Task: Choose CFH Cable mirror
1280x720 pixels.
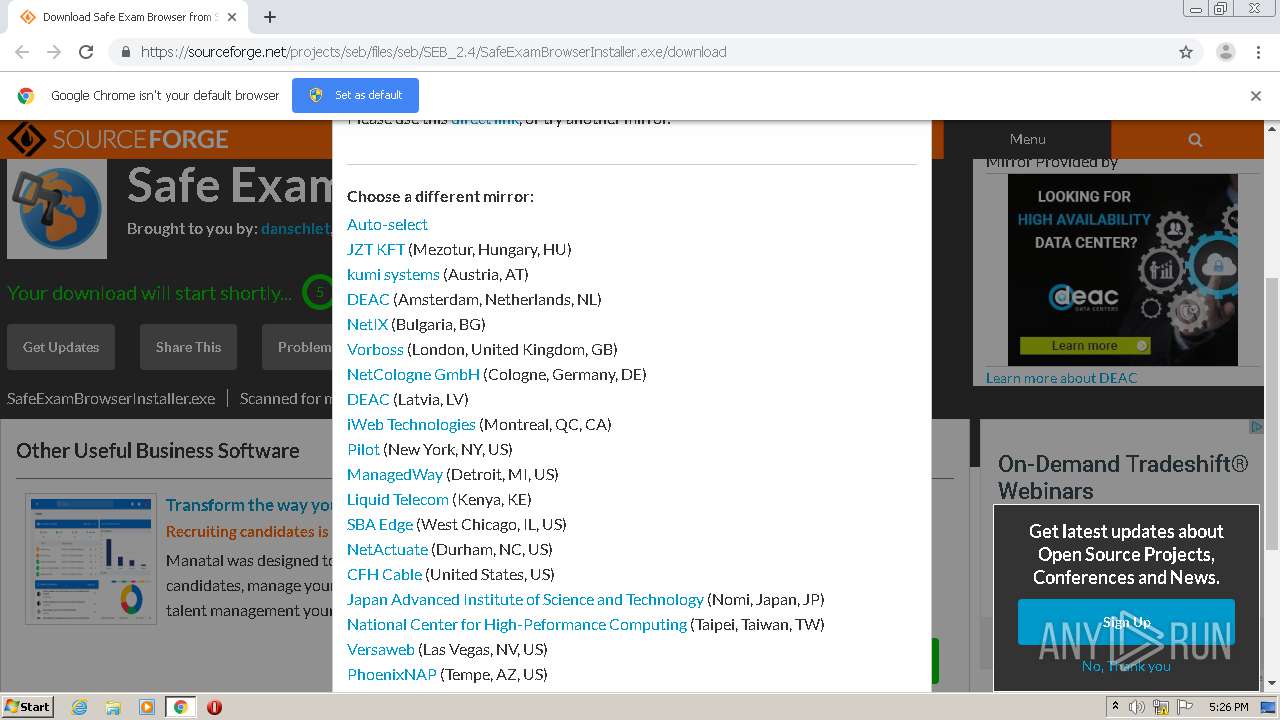Action: tap(384, 574)
